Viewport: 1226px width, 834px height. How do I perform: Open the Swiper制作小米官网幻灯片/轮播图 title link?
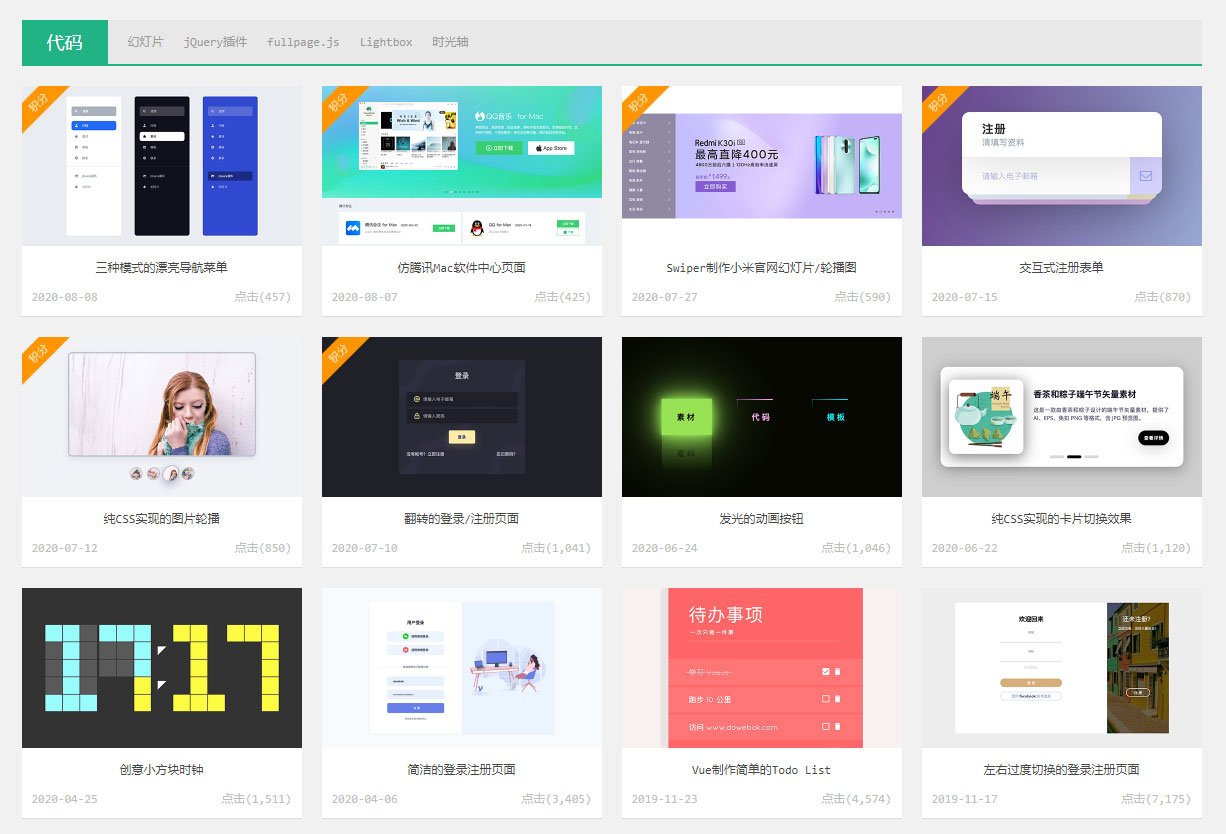tap(762, 267)
